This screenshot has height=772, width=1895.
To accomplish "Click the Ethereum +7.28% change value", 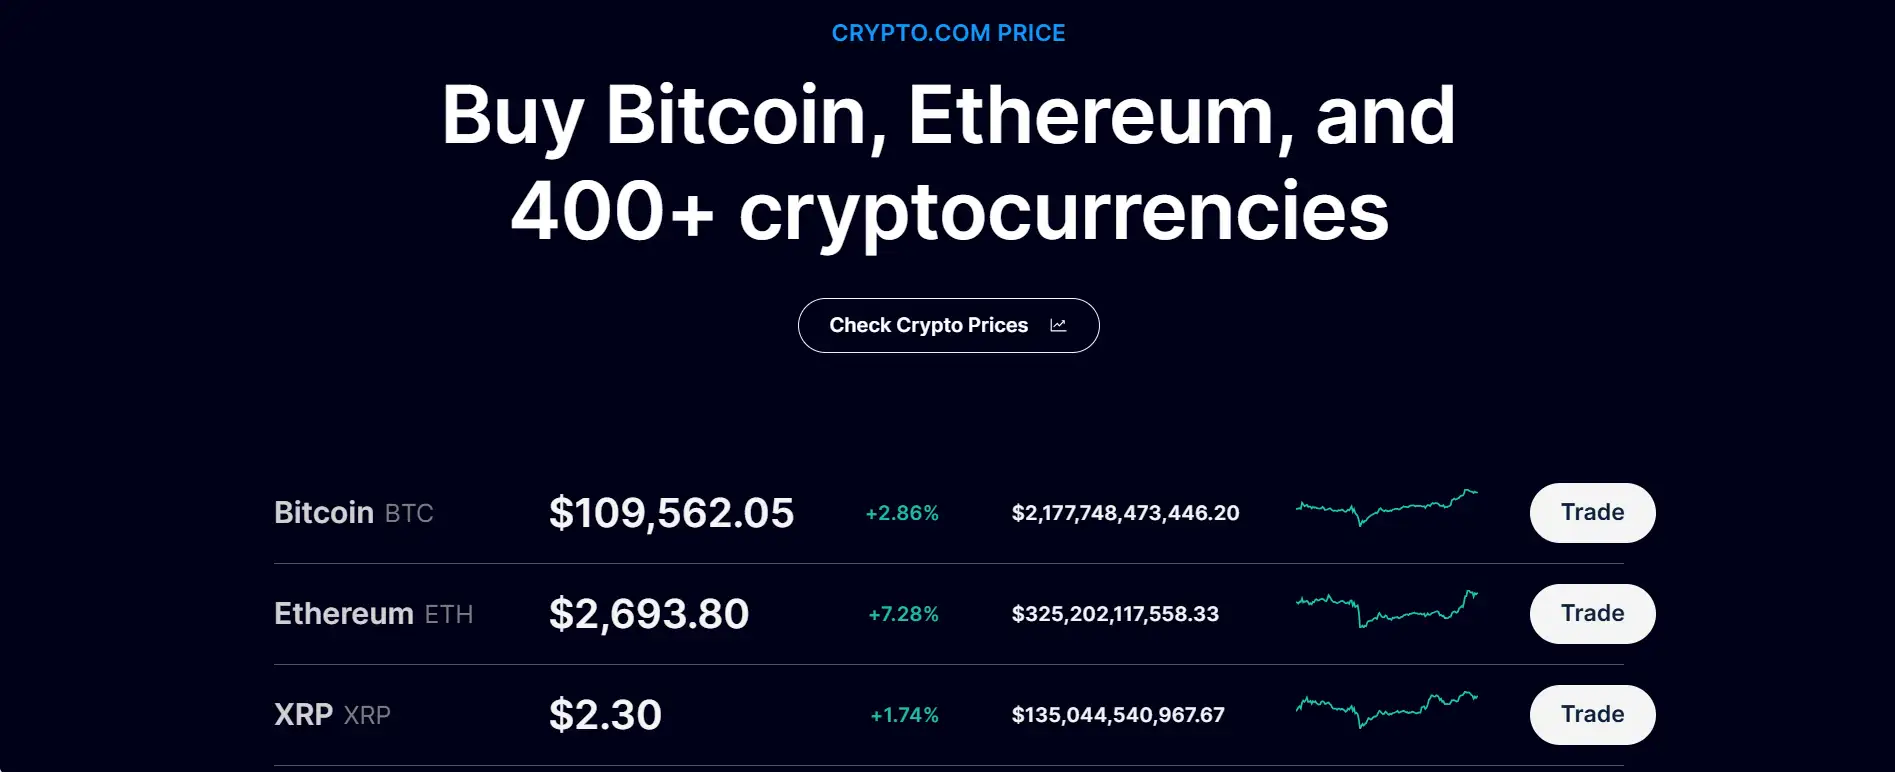I will tap(903, 615).
